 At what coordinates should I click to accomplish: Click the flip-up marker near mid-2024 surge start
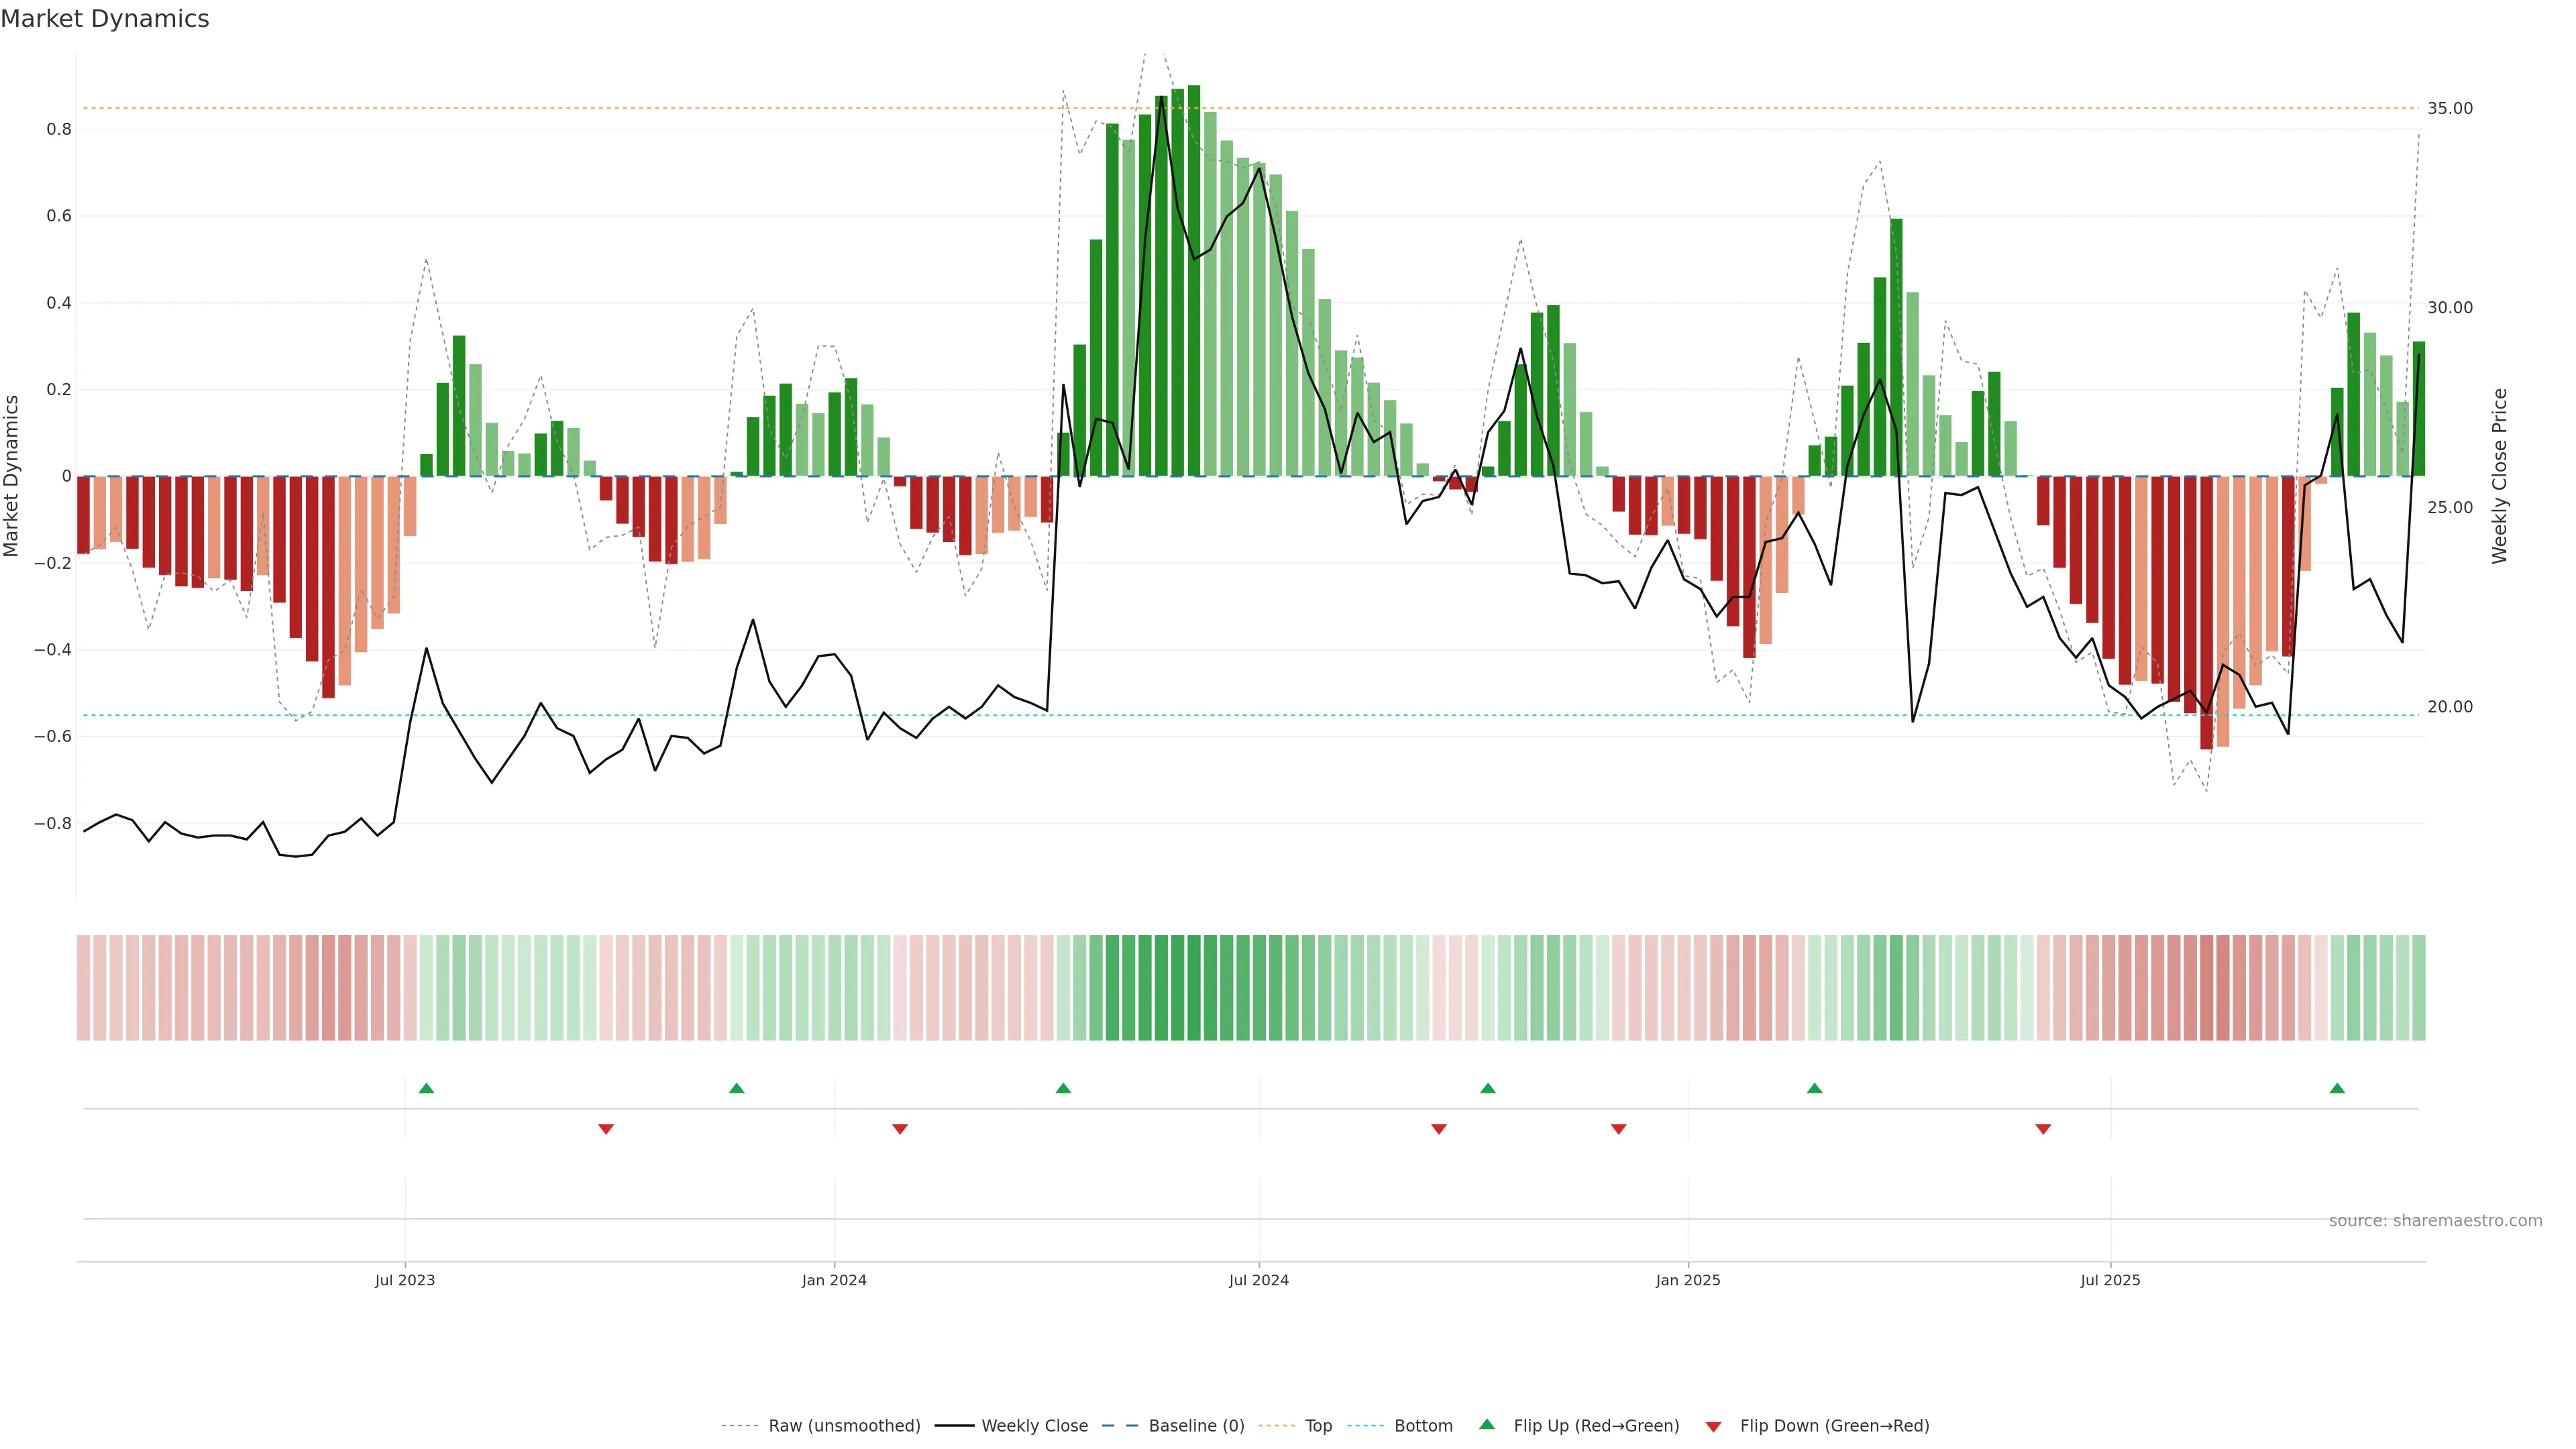pyautogui.click(x=1063, y=1088)
